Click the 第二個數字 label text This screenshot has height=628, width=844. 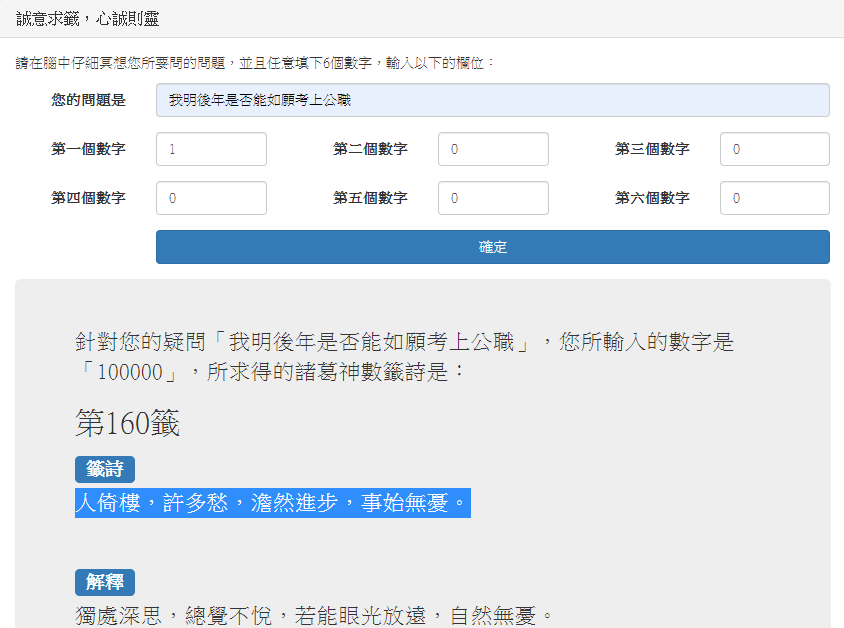tap(370, 149)
